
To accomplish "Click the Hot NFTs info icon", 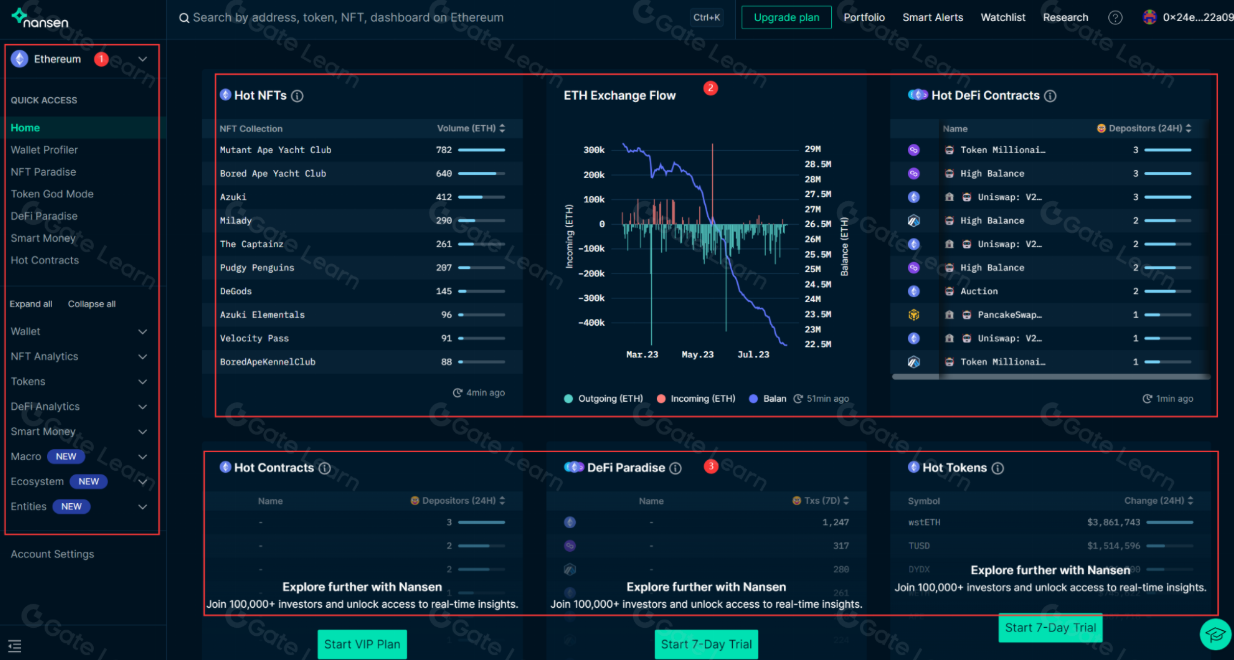I will point(297,96).
